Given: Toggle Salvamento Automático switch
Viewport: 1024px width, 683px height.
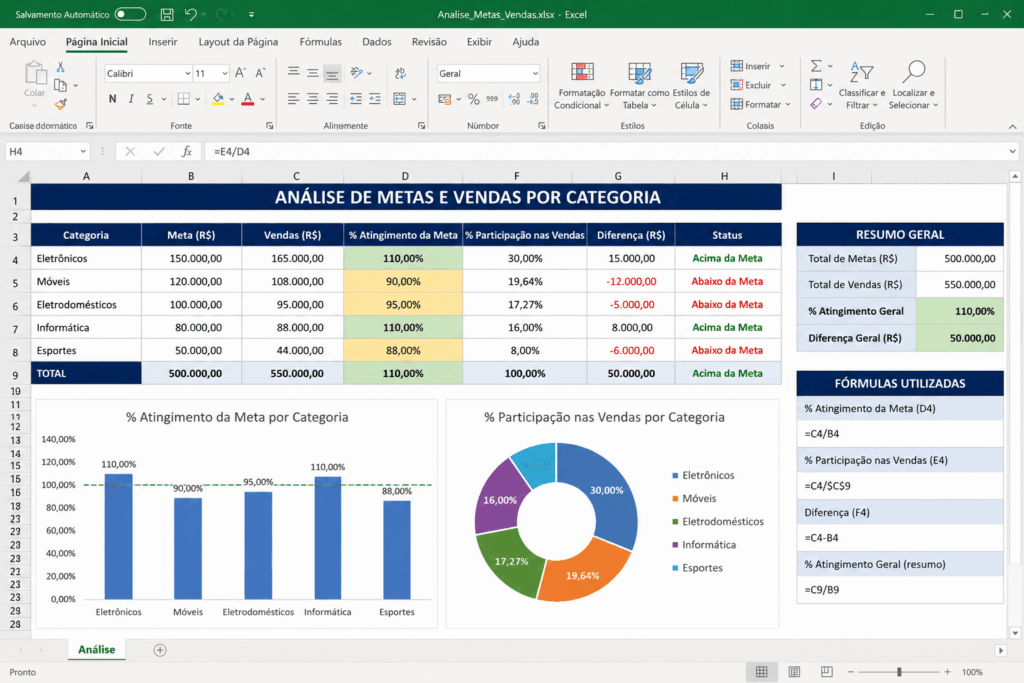Looking at the screenshot, I should point(130,14).
